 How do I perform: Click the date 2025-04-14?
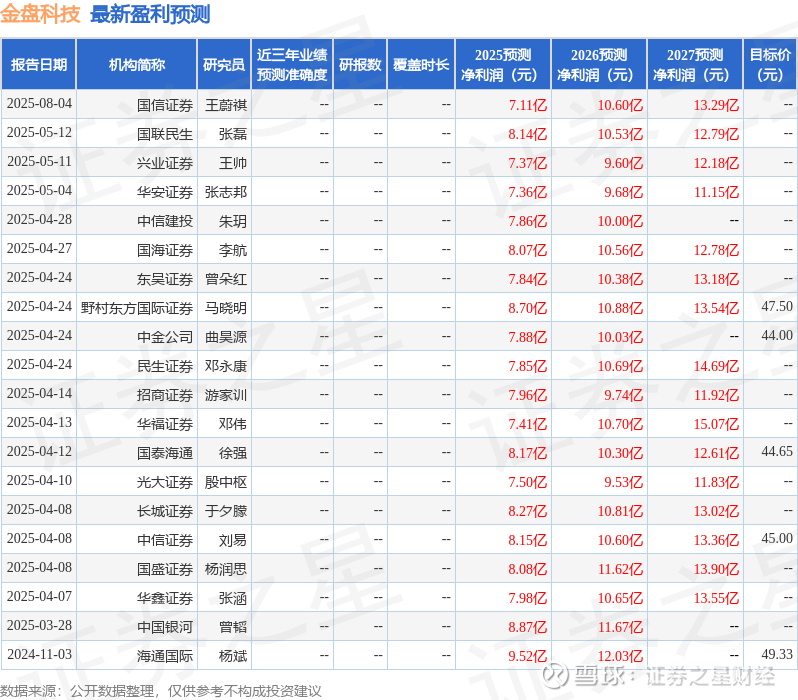coord(39,394)
